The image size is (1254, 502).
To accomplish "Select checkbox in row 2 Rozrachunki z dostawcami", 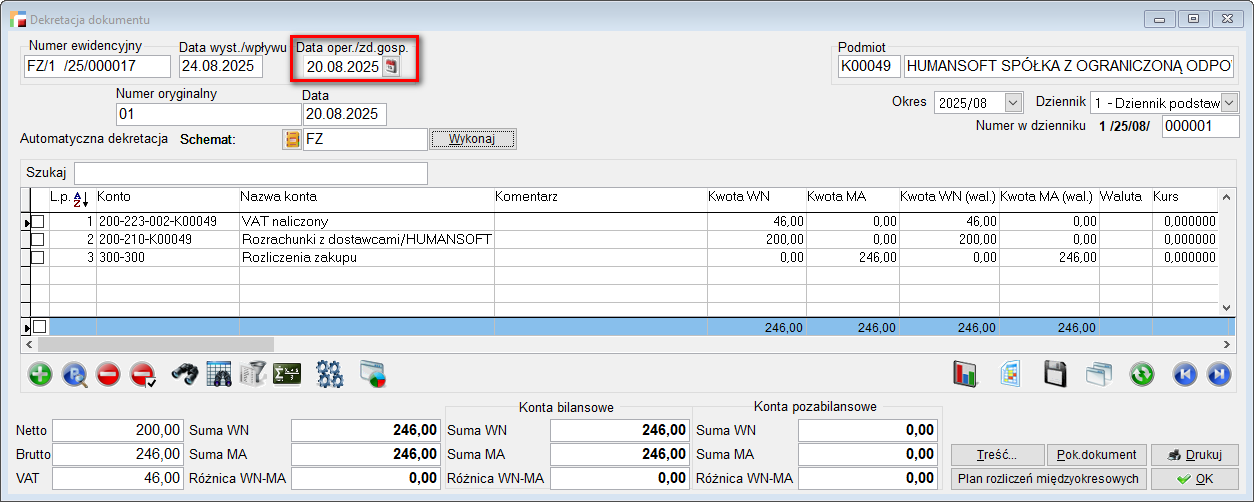I will [x=38, y=239].
